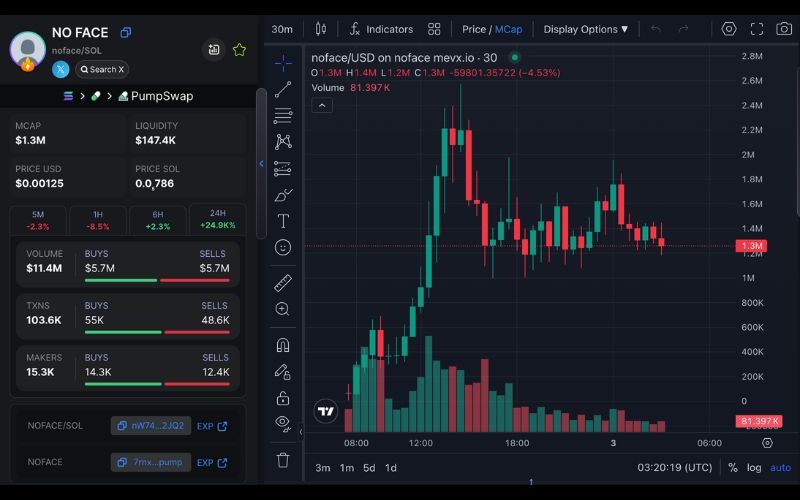Click the volume buys/sells ratio bar

[157, 280]
